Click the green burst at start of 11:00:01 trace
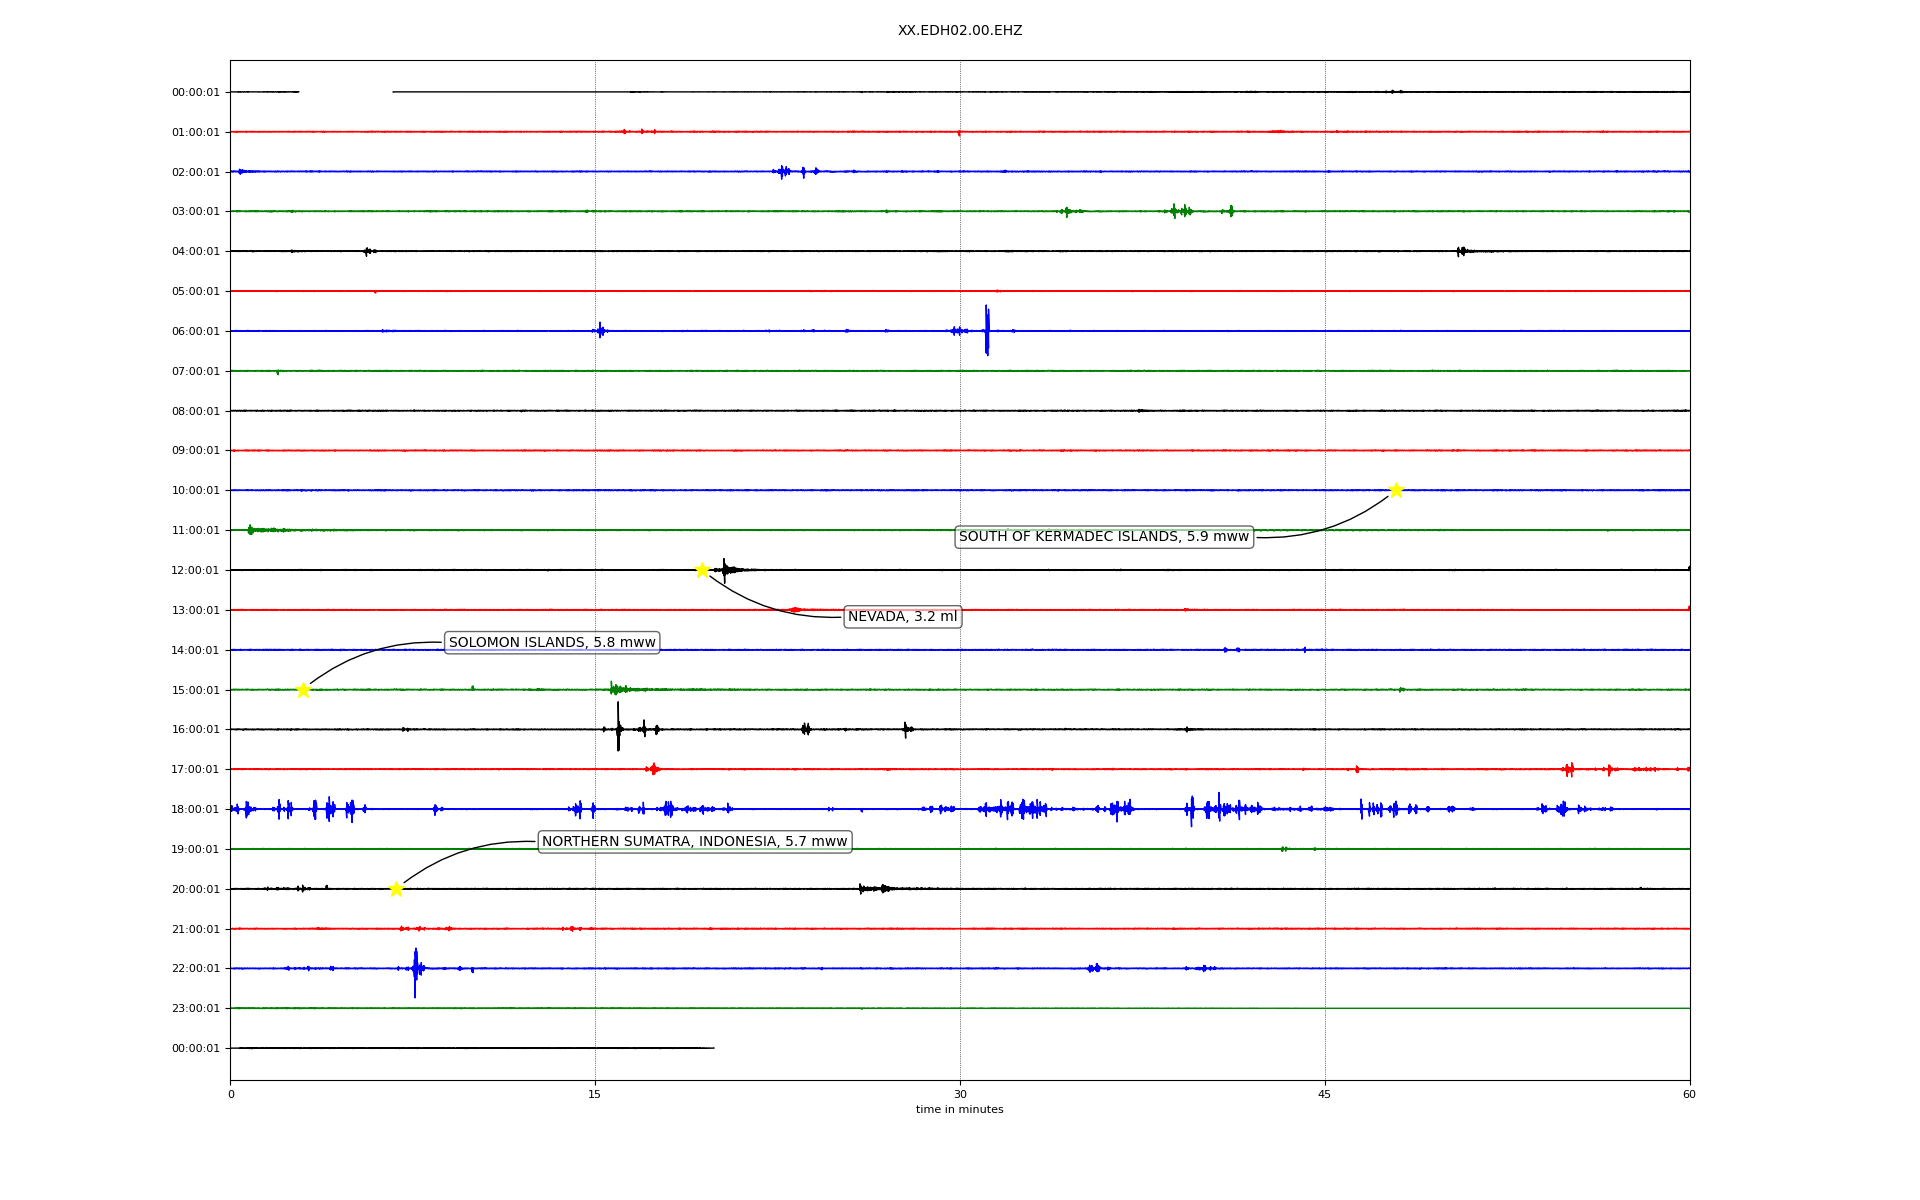1920x1200 pixels. (x=251, y=530)
